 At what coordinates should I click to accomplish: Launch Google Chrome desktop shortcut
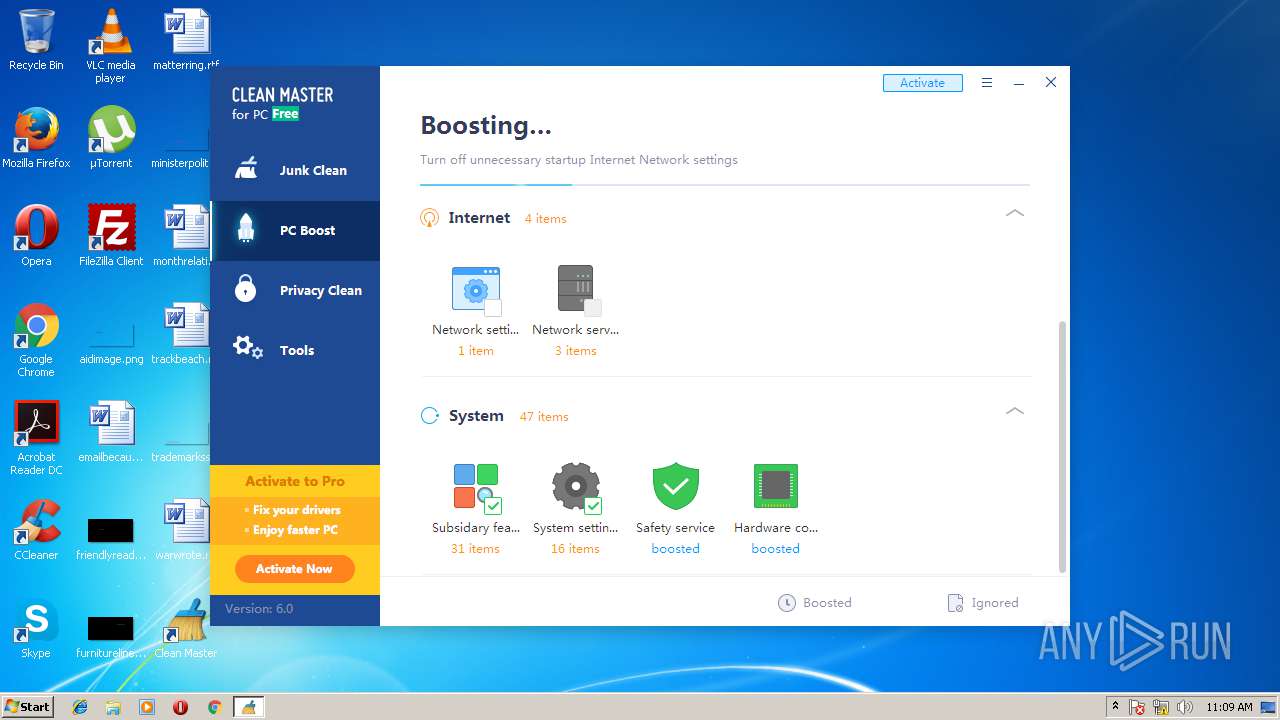(36, 340)
